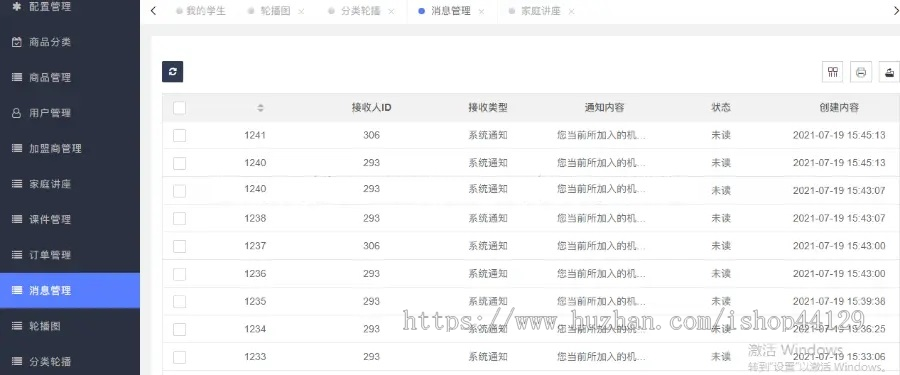Click the 课件管理 sidebar icon
900x375 pixels.
pyautogui.click(x=17, y=219)
